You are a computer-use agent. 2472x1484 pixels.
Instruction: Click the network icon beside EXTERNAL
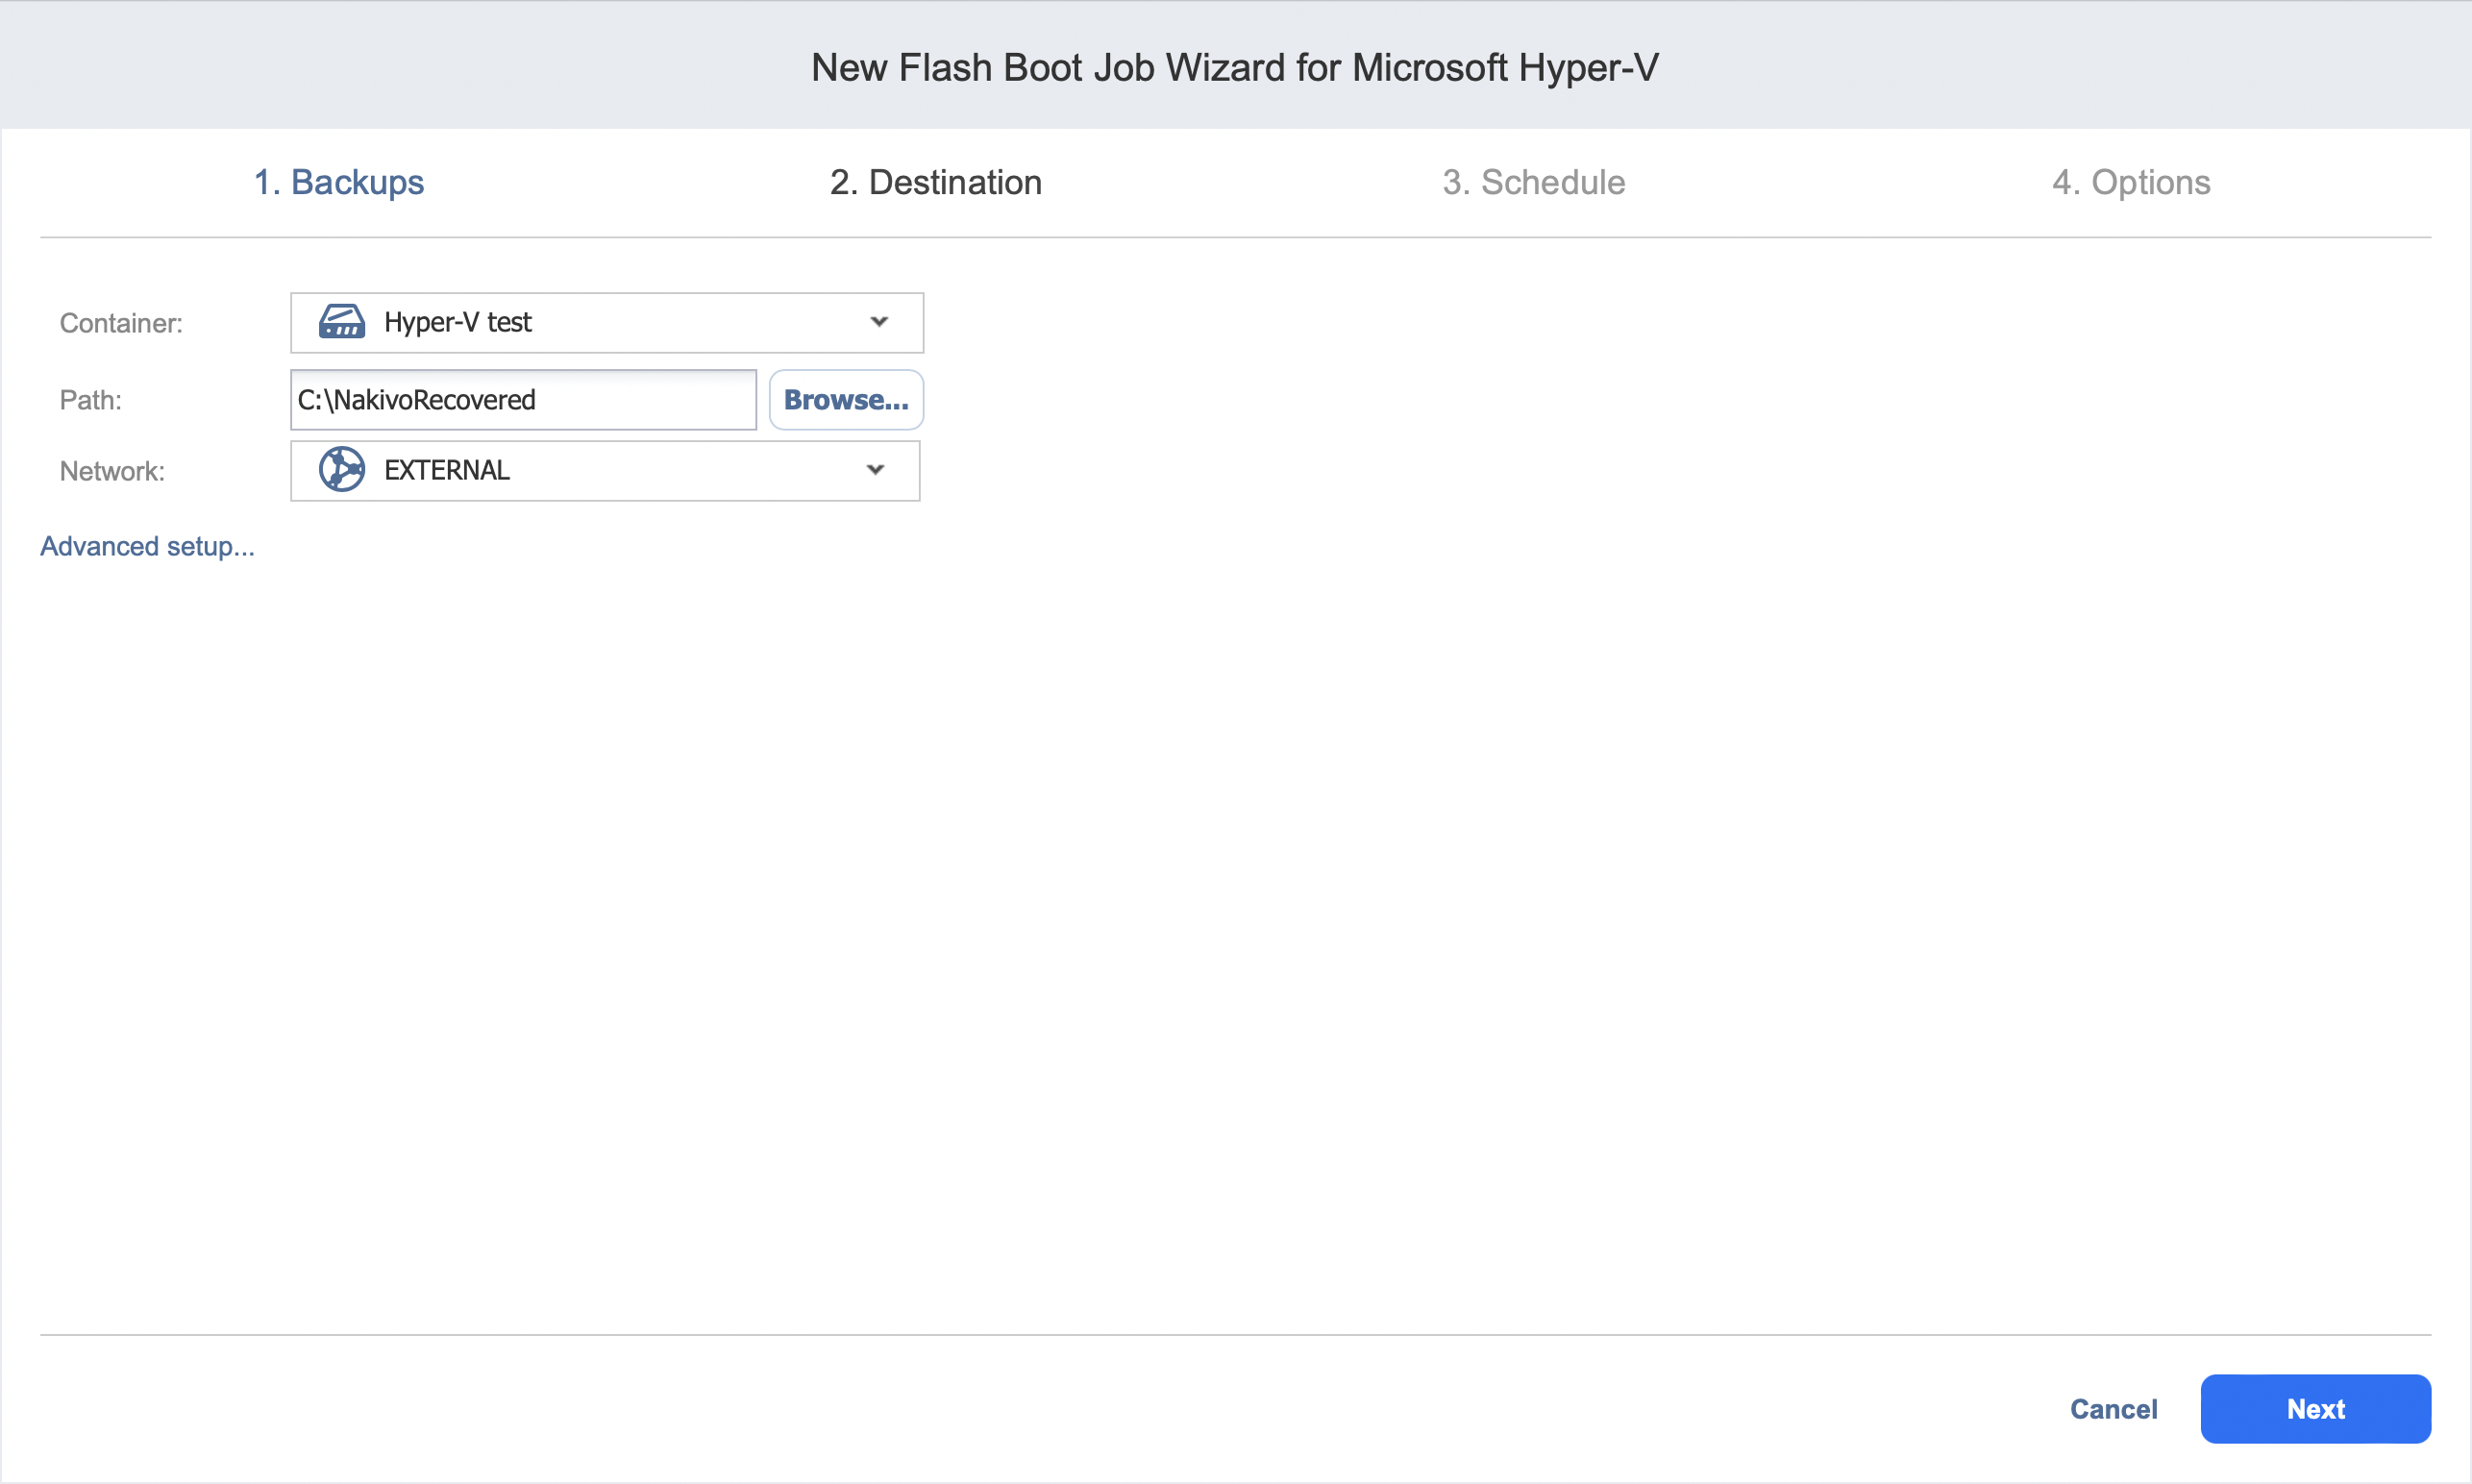point(341,470)
